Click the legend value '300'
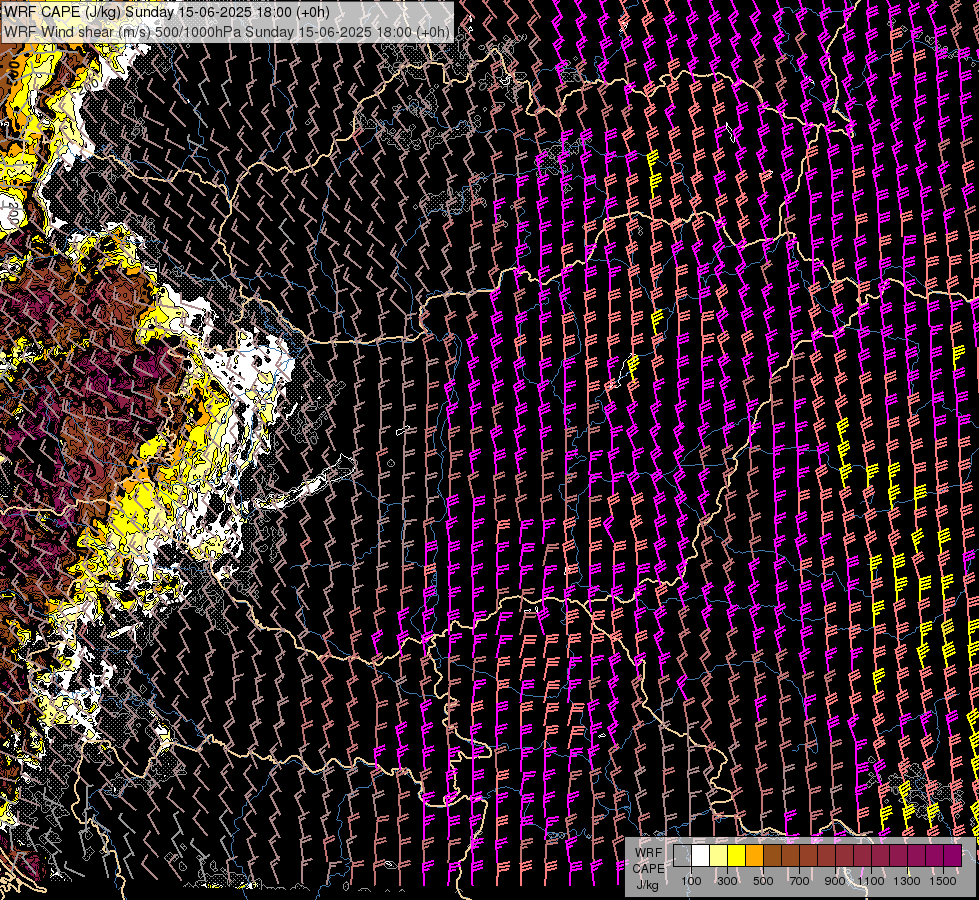 (x=727, y=881)
